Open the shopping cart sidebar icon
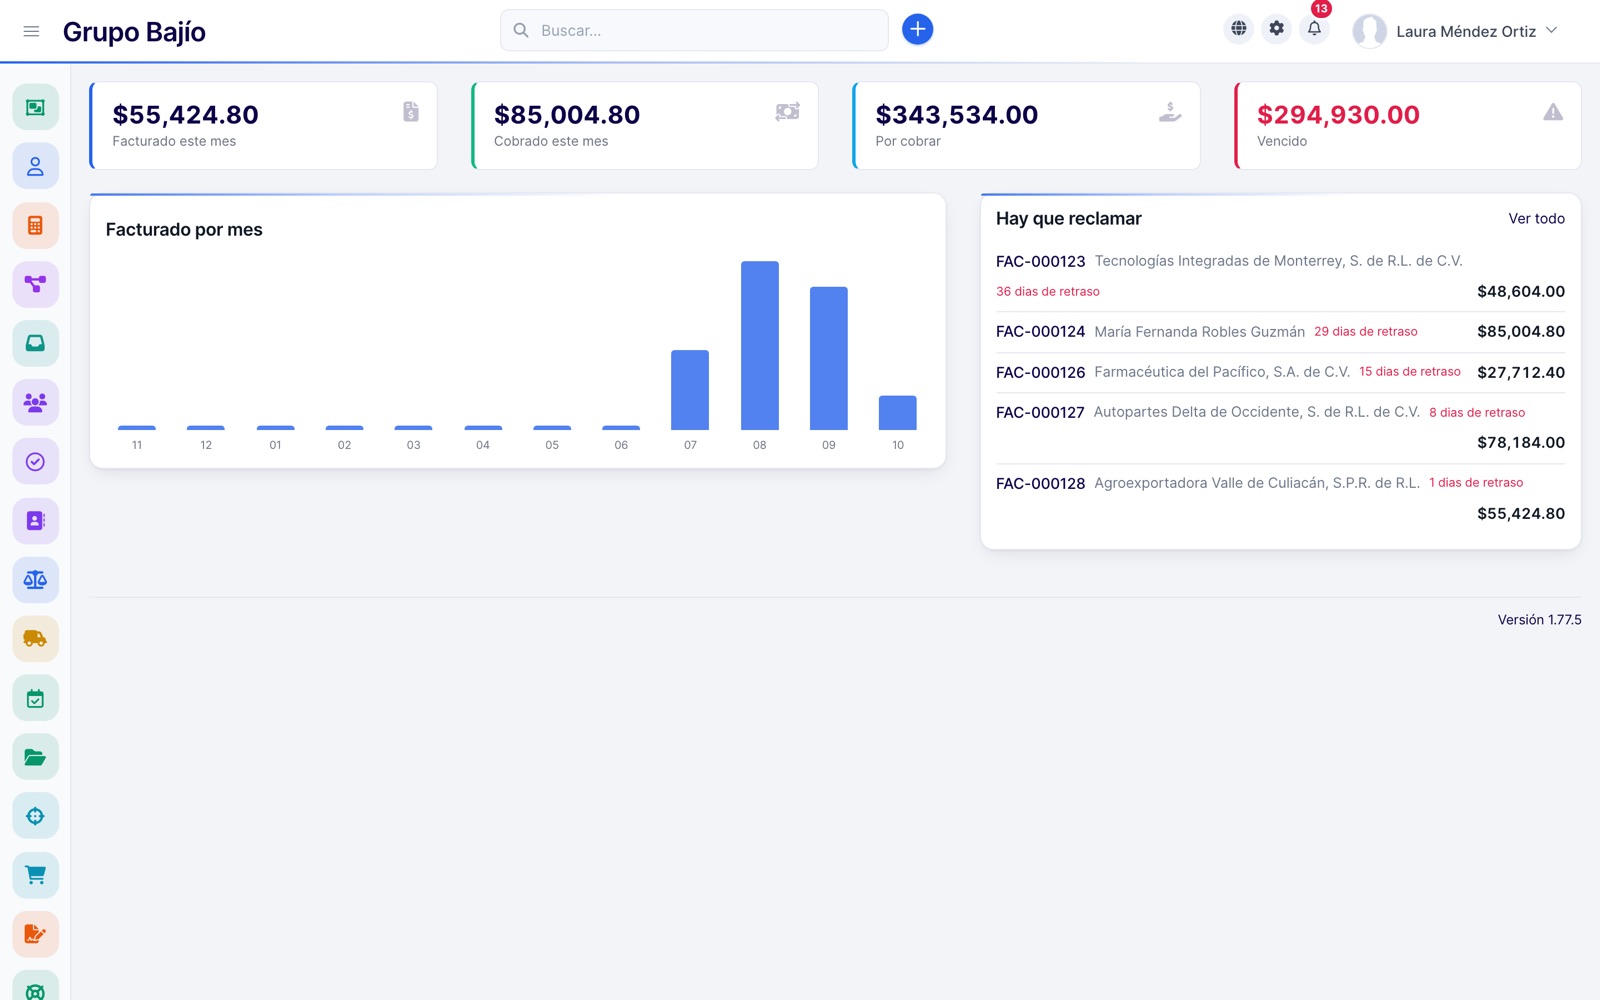 (x=35, y=875)
